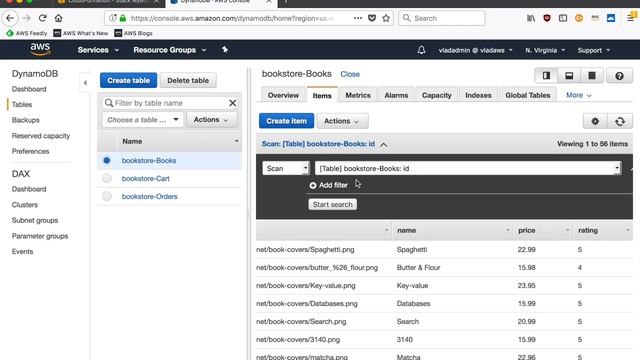Open Backups in DynamoDB navigation
640x360 pixels.
26,120
